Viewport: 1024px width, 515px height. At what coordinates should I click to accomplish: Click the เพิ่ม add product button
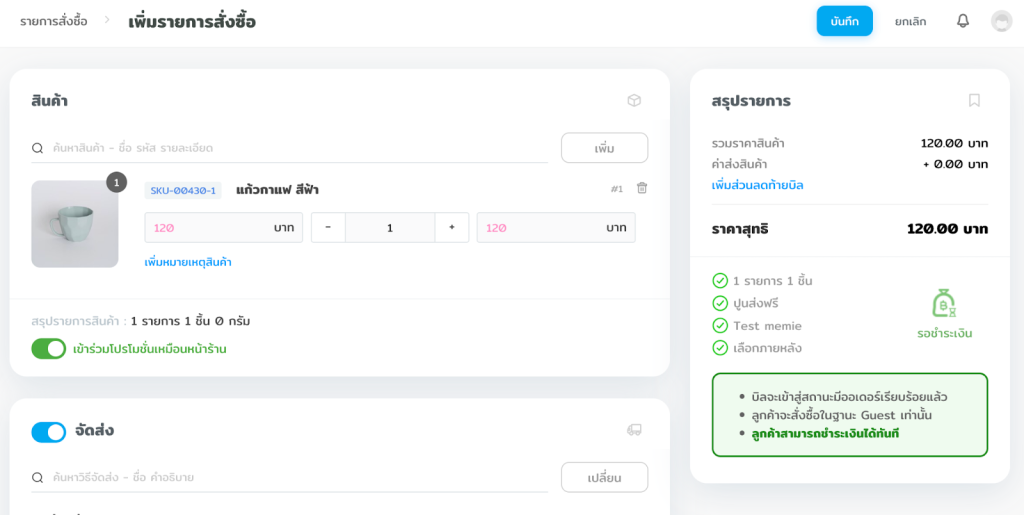coord(604,148)
